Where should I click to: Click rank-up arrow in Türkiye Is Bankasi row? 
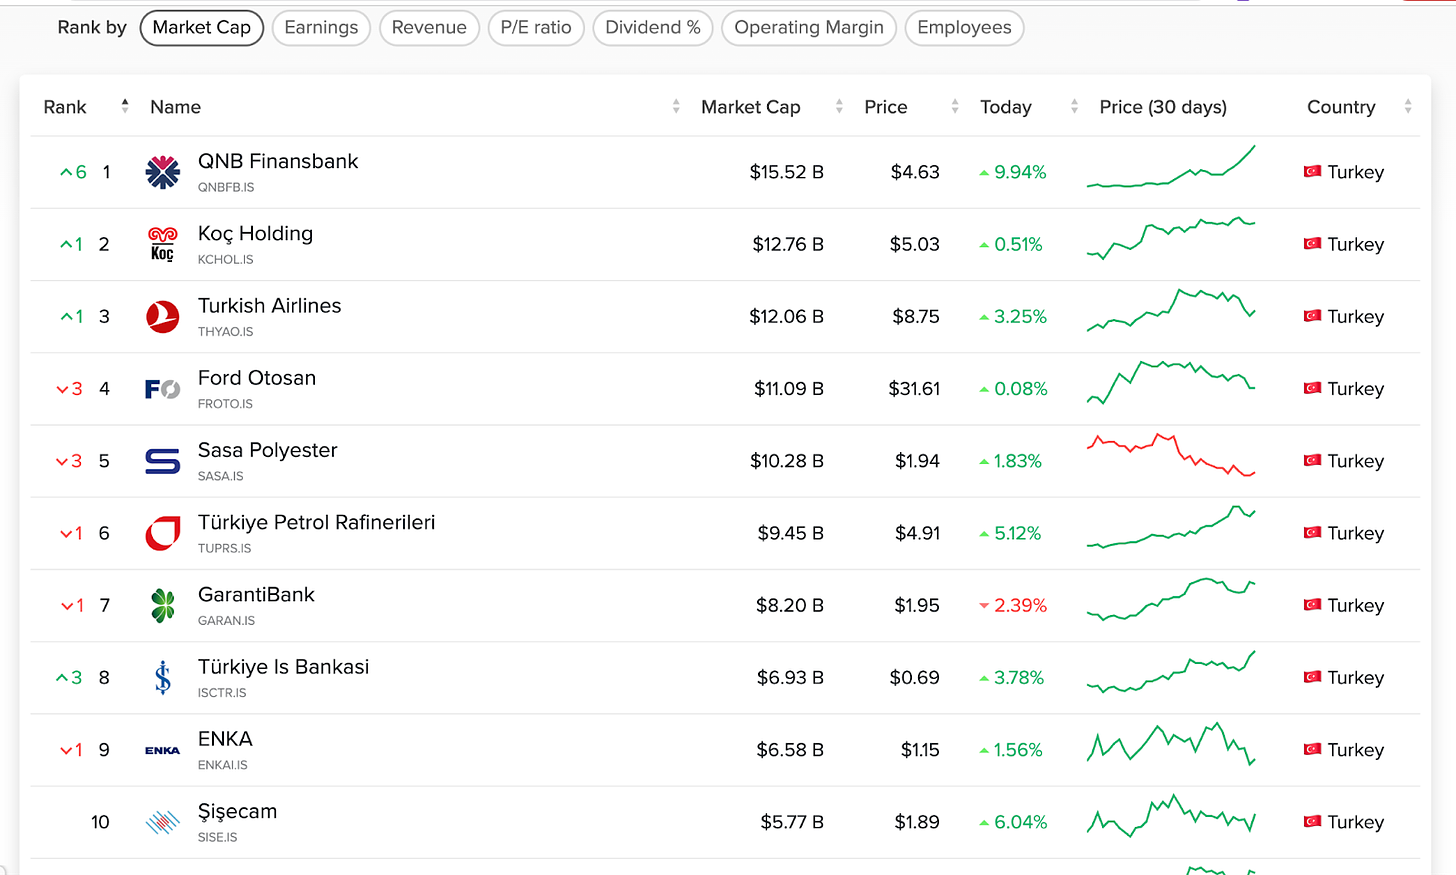tap(62, 678)
